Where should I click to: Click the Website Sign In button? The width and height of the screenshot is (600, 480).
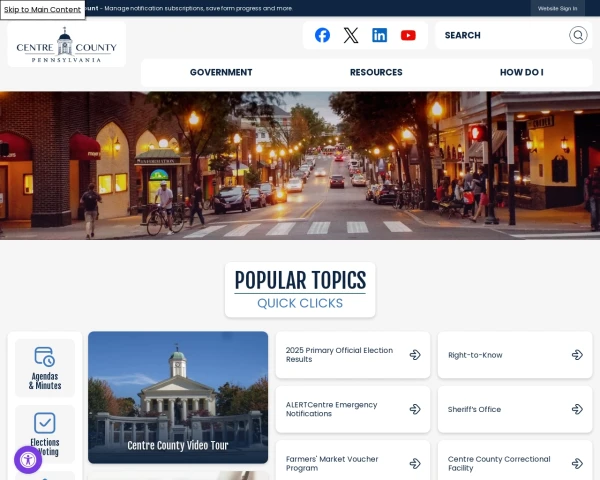558,8
